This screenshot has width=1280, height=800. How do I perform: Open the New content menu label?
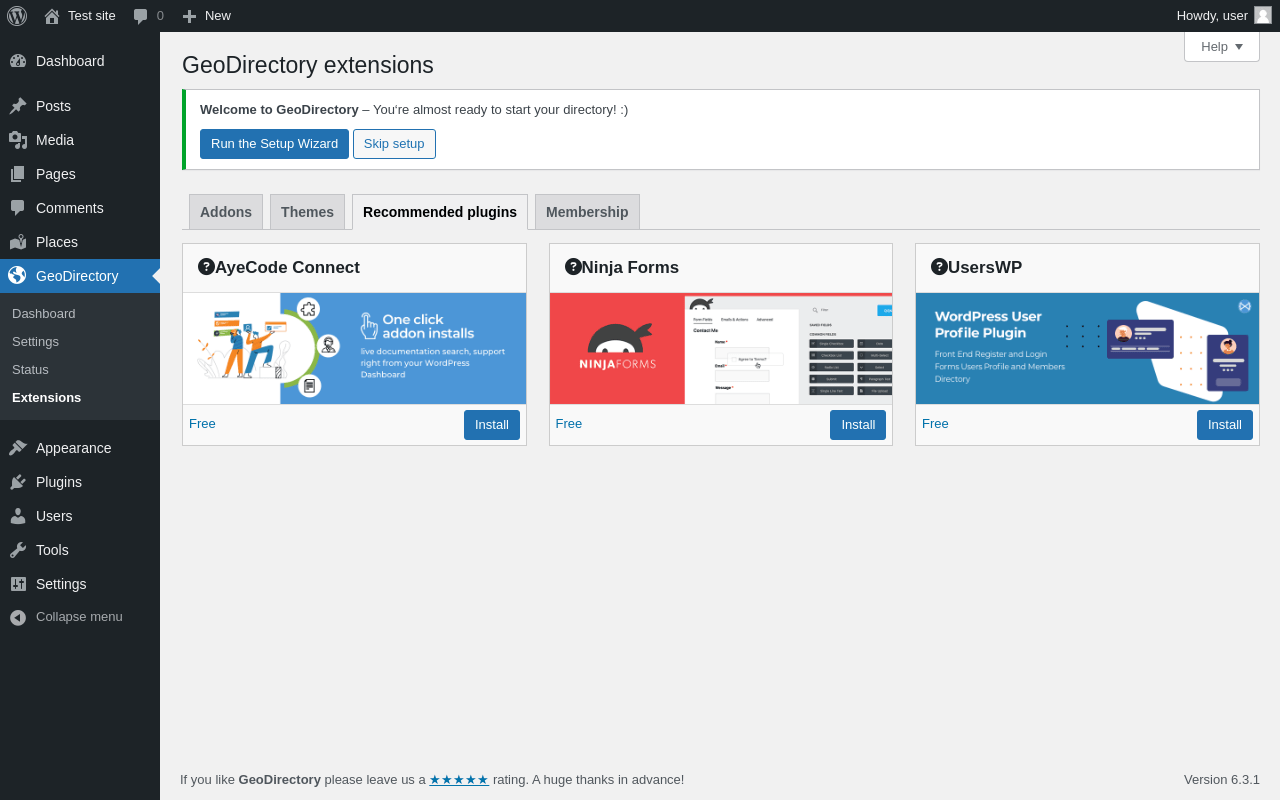pyautogui.click(x=218, y=16)
